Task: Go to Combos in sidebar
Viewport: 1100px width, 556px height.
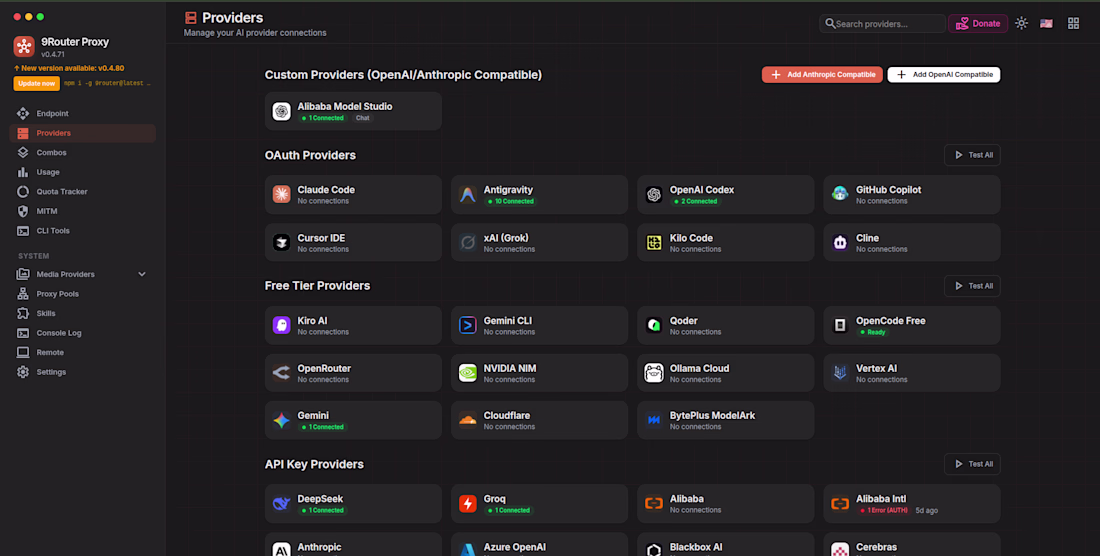Action: [x=83, y=153]
